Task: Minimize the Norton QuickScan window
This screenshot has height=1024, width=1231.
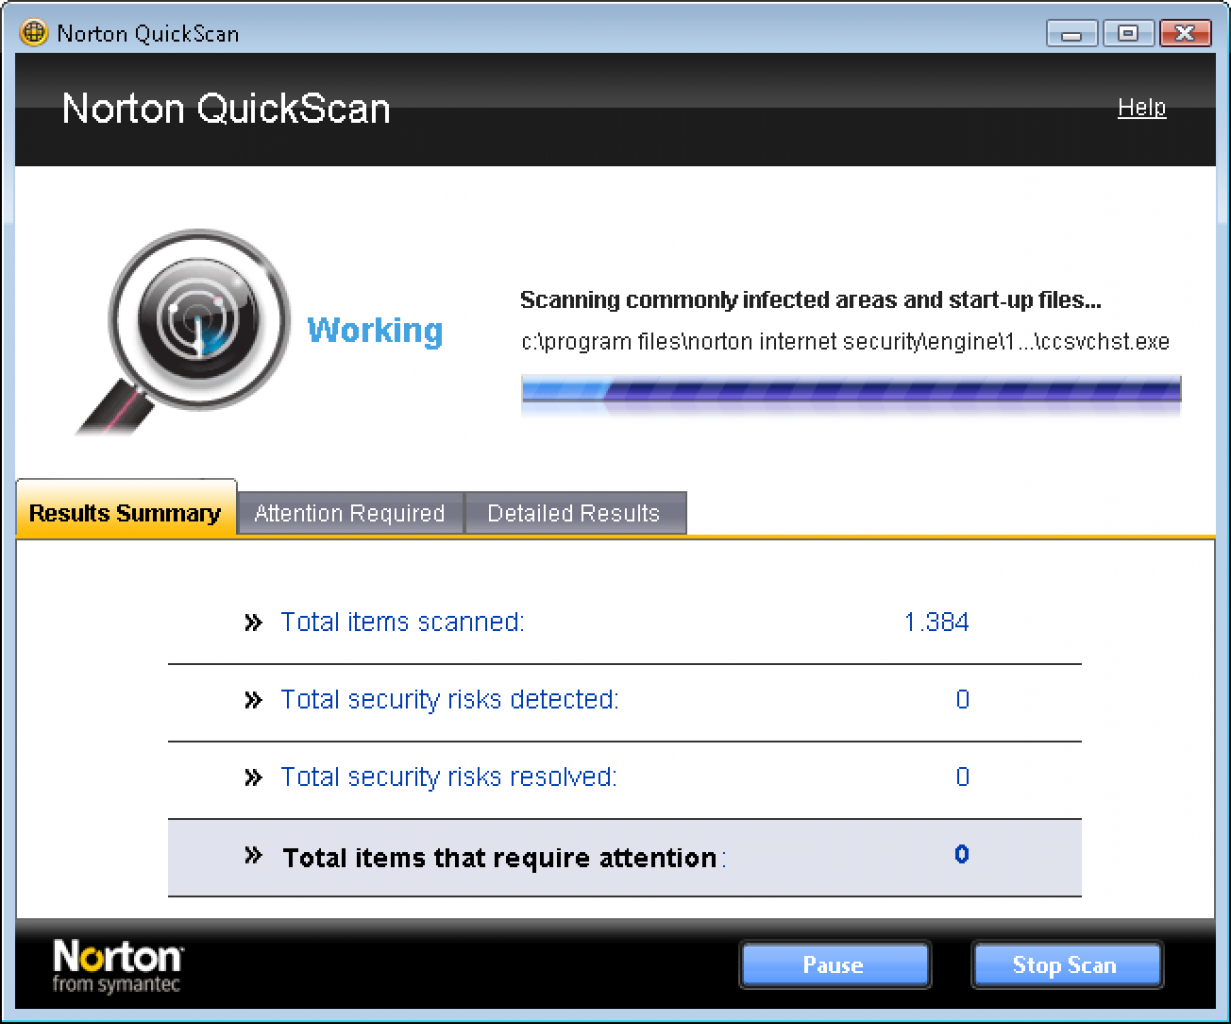Action: coord(1072,33)
